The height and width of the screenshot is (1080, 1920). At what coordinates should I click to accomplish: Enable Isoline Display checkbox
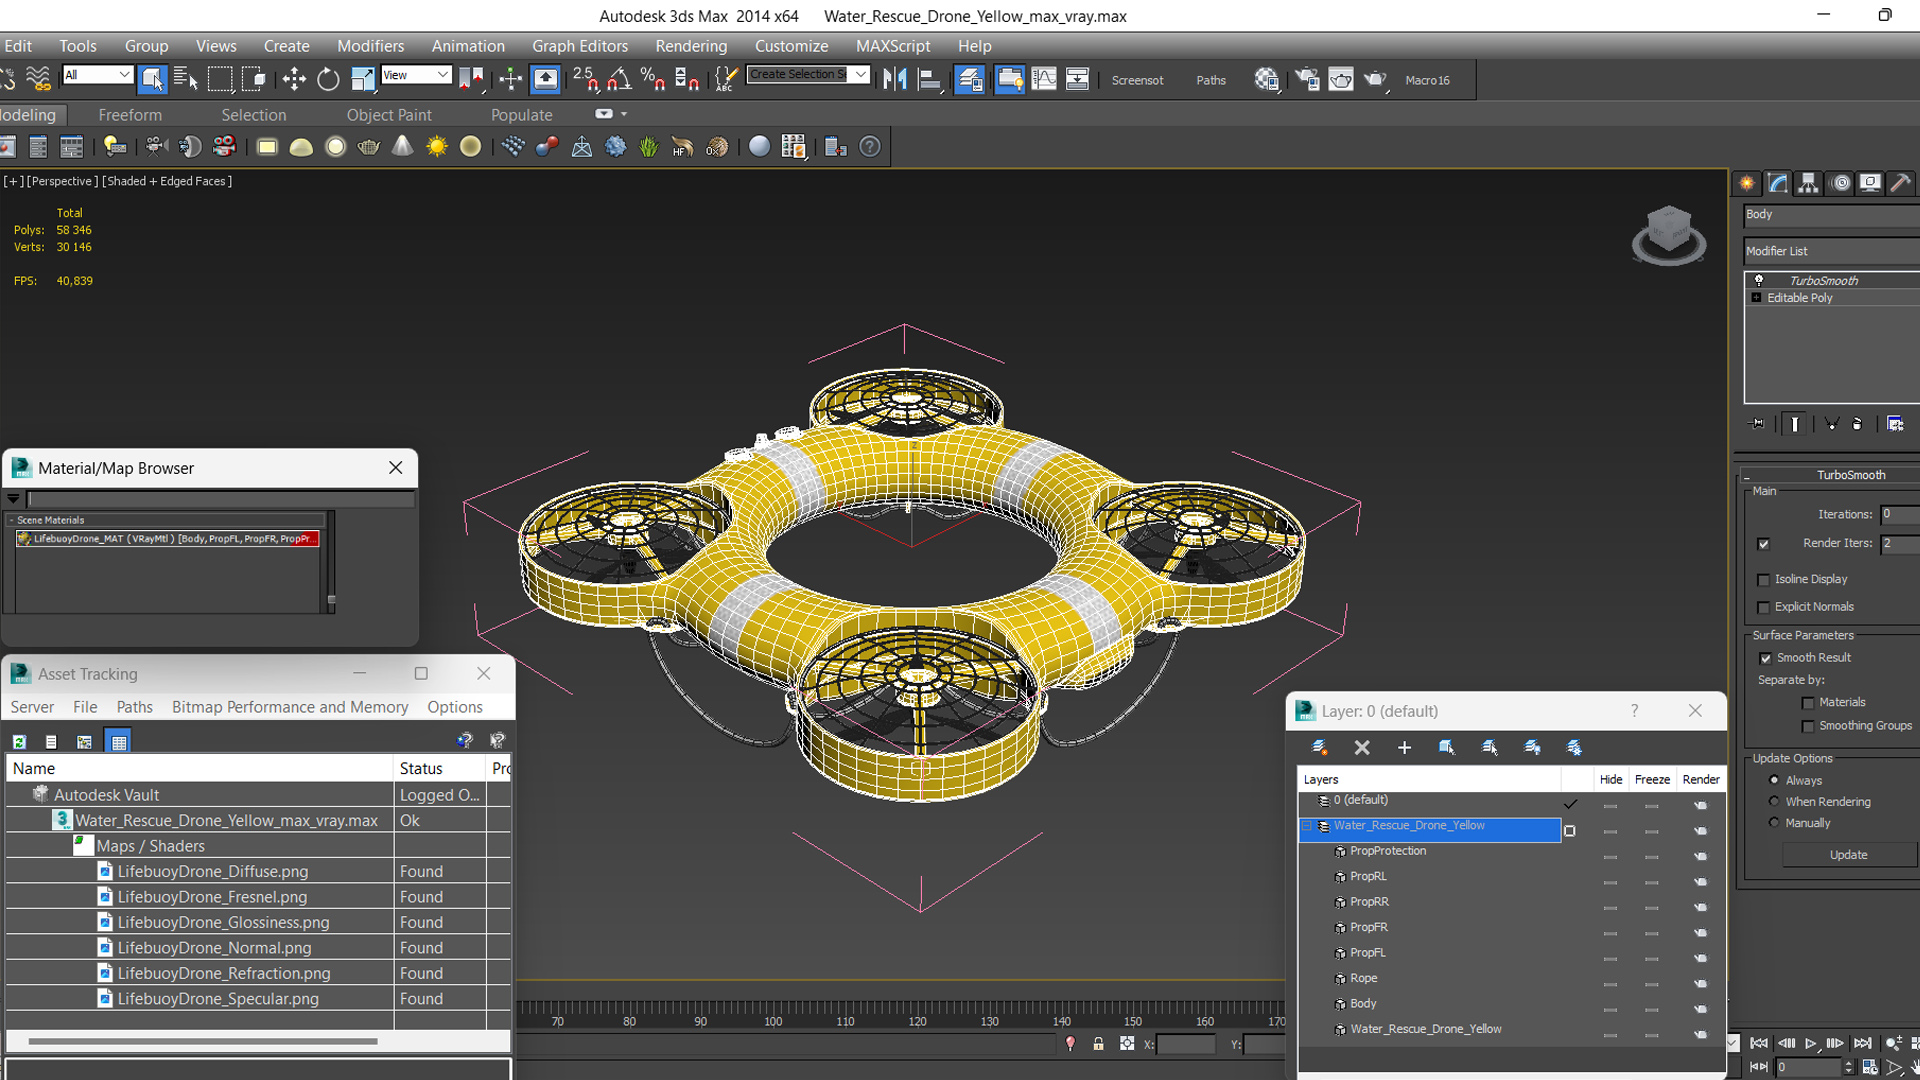(x=1763, y=580)
